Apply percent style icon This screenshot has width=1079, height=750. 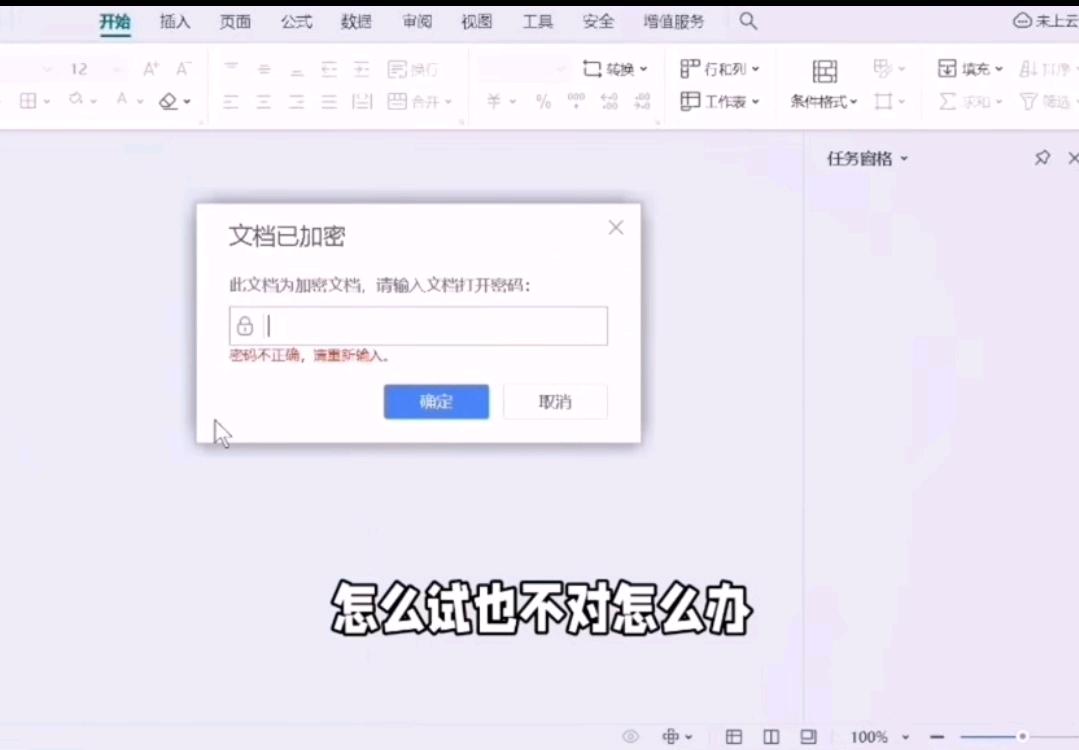(x=544, y=102)
